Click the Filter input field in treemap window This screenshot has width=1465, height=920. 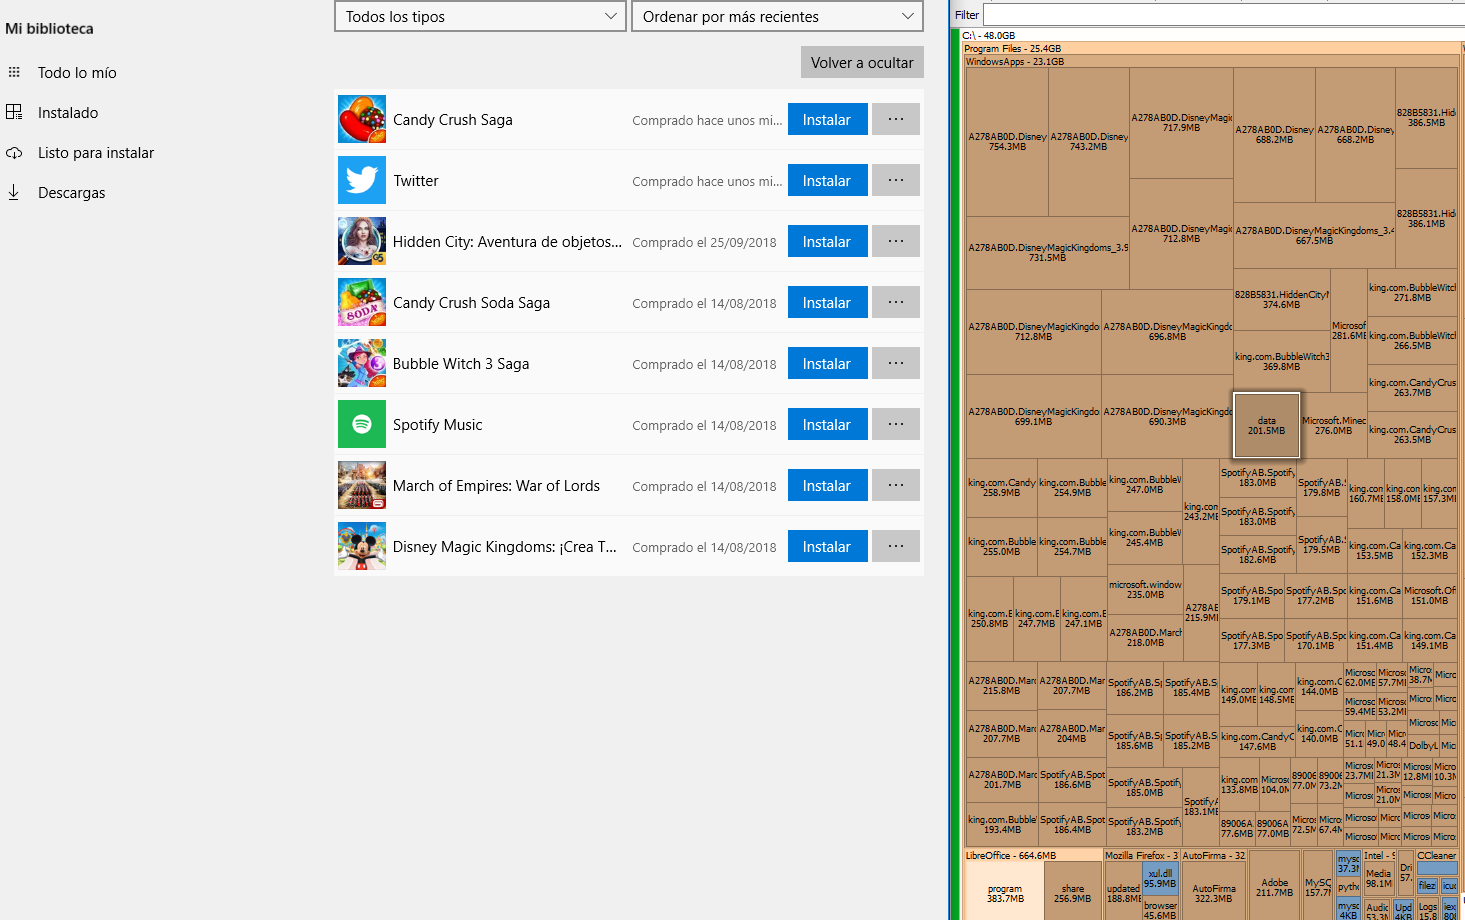pyautogui.click(x=1224, y=15)
